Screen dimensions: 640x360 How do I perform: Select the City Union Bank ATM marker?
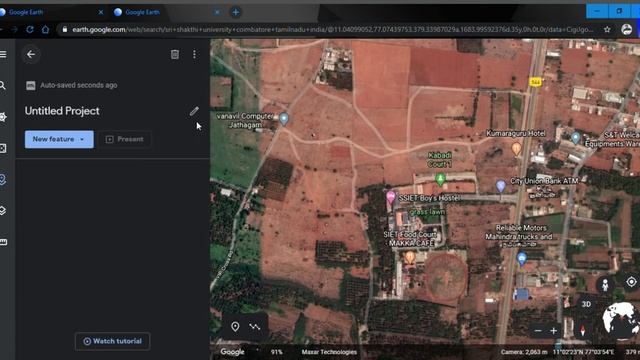click(501, 186)
